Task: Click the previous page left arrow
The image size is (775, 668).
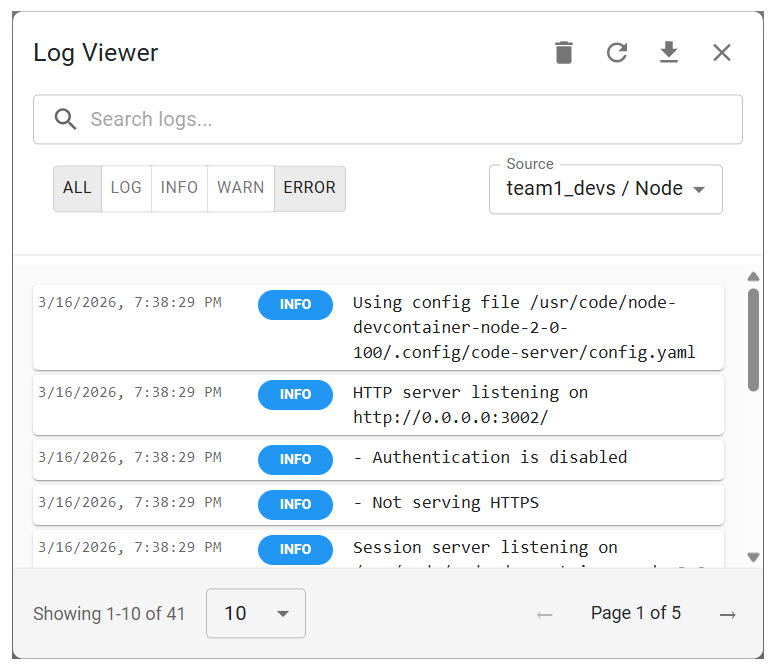Action: [x=545, y=614]
